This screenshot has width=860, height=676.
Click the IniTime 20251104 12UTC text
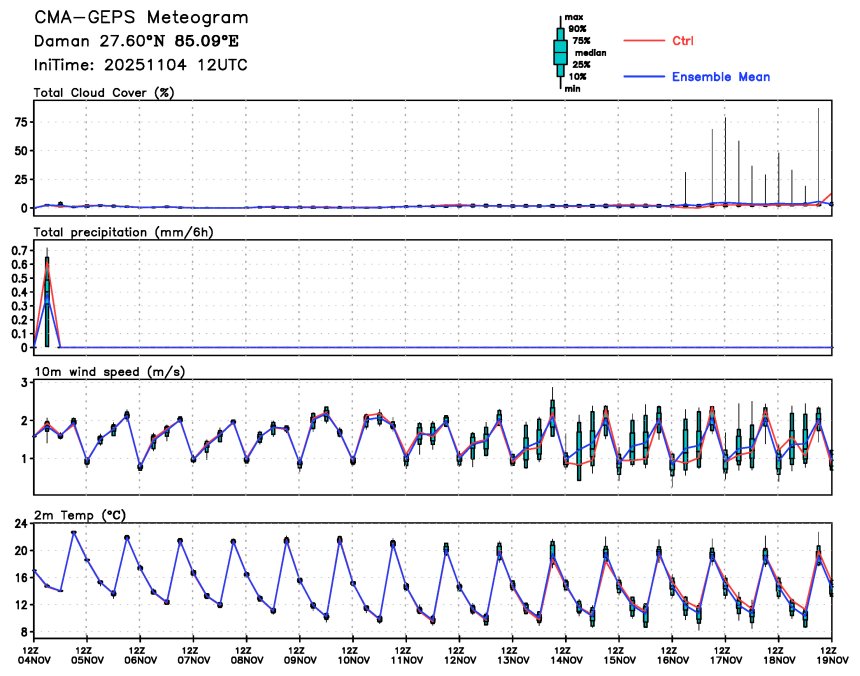[x=141, y=65]
